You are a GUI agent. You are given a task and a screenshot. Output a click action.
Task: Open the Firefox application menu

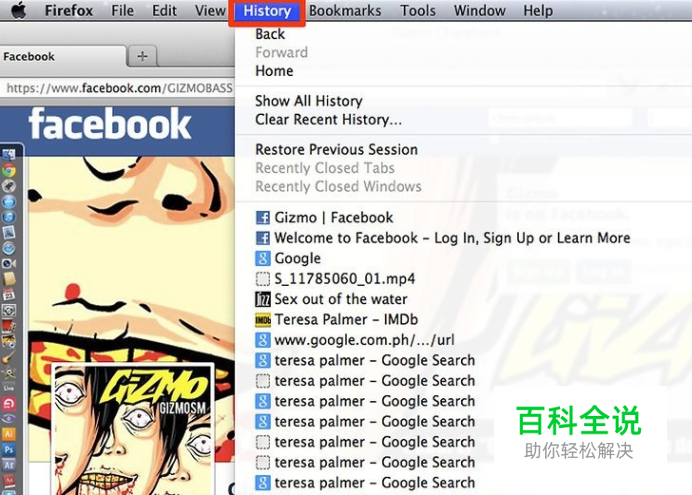pyautogui.click(x=69, y=10)
